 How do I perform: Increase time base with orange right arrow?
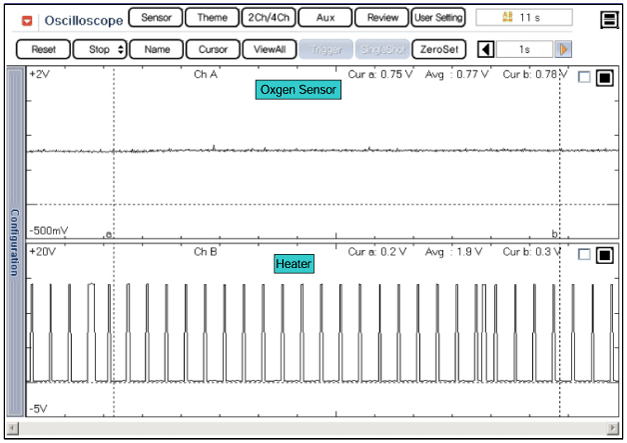[x=564, y=49]
